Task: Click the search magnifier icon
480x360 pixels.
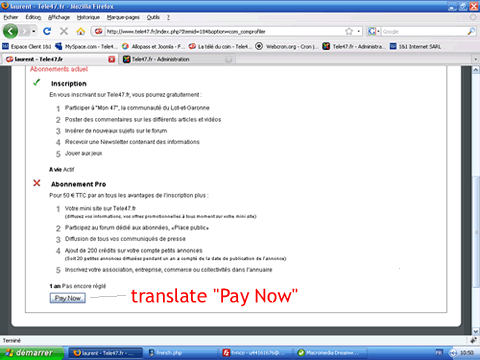Action: click(471, 31)
